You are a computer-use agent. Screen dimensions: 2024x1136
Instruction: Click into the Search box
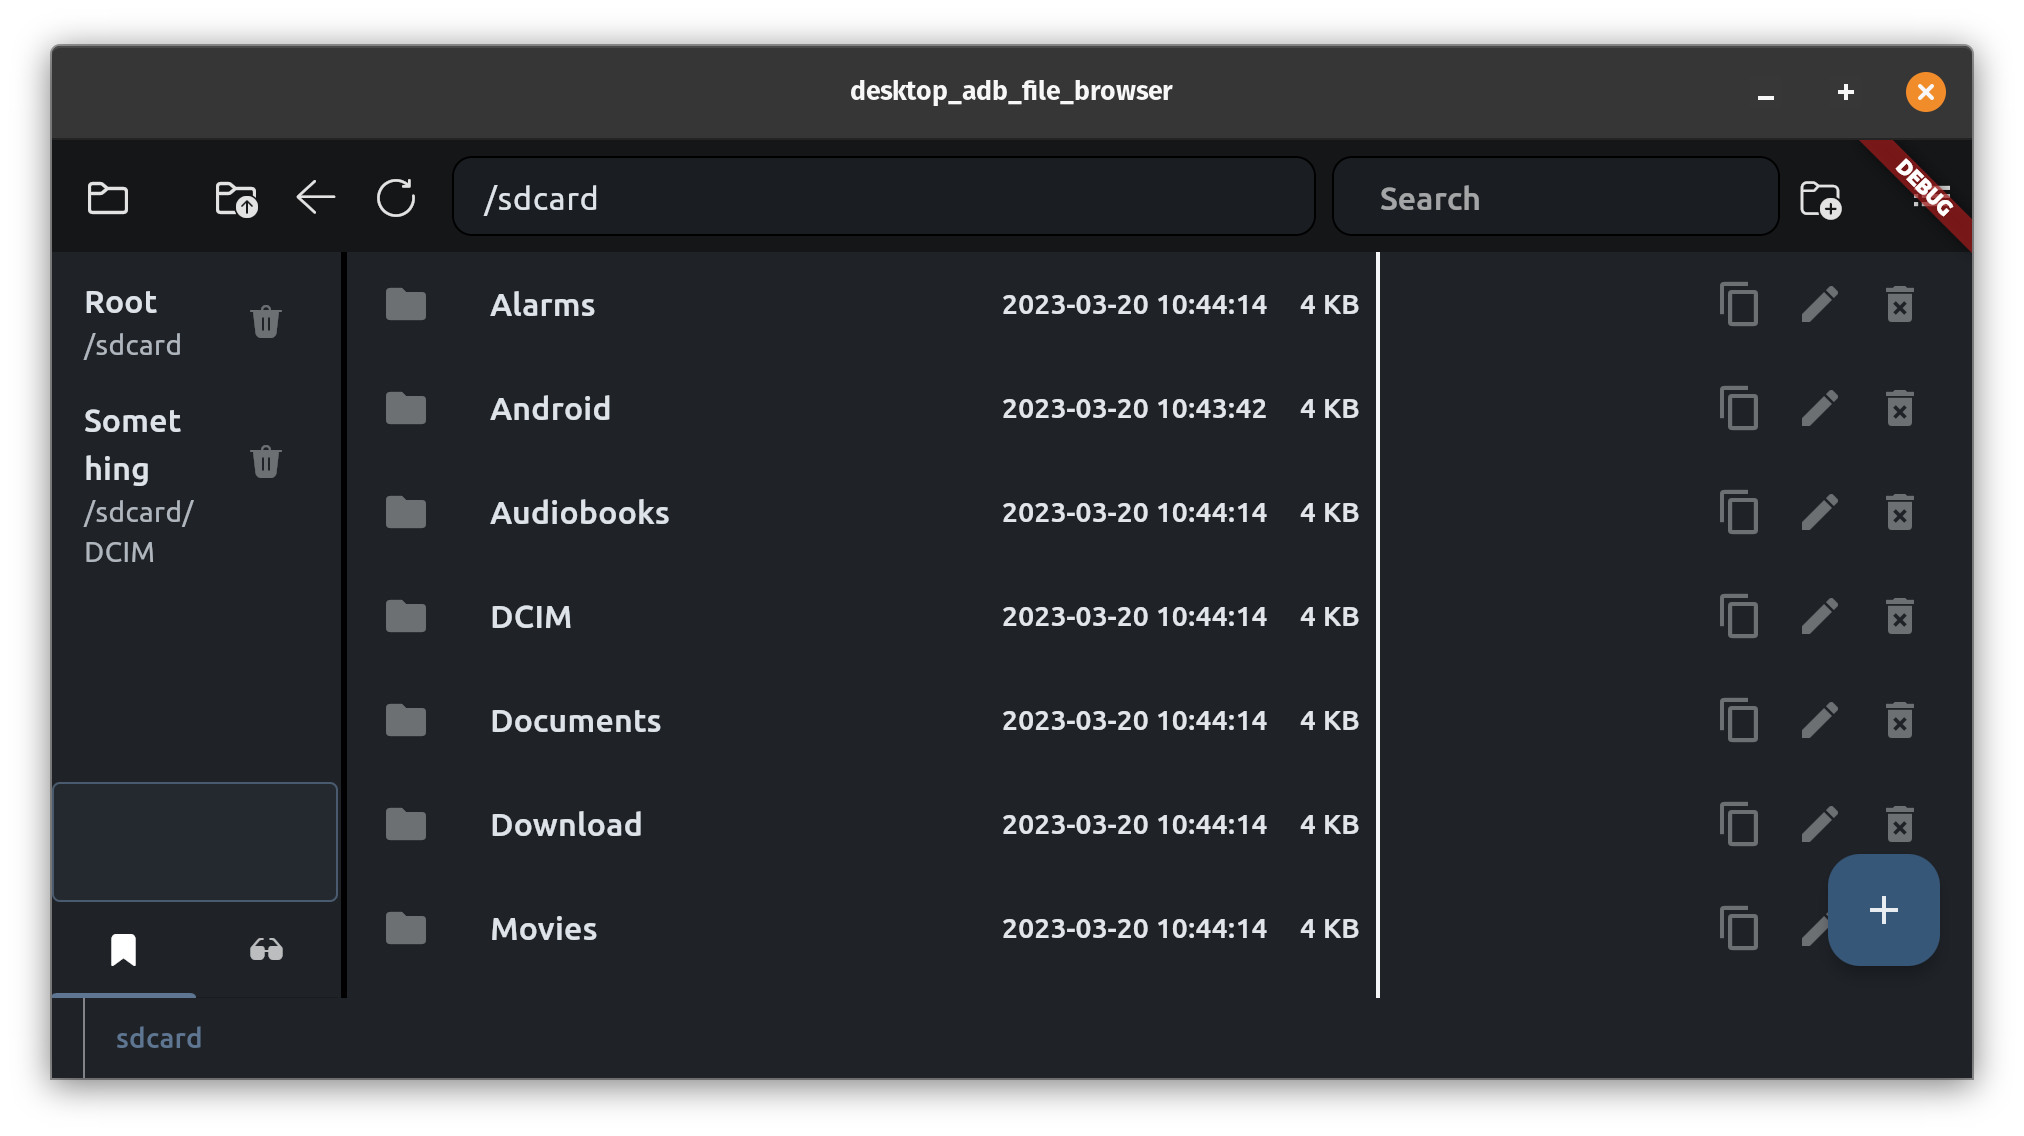(1555, 198)
